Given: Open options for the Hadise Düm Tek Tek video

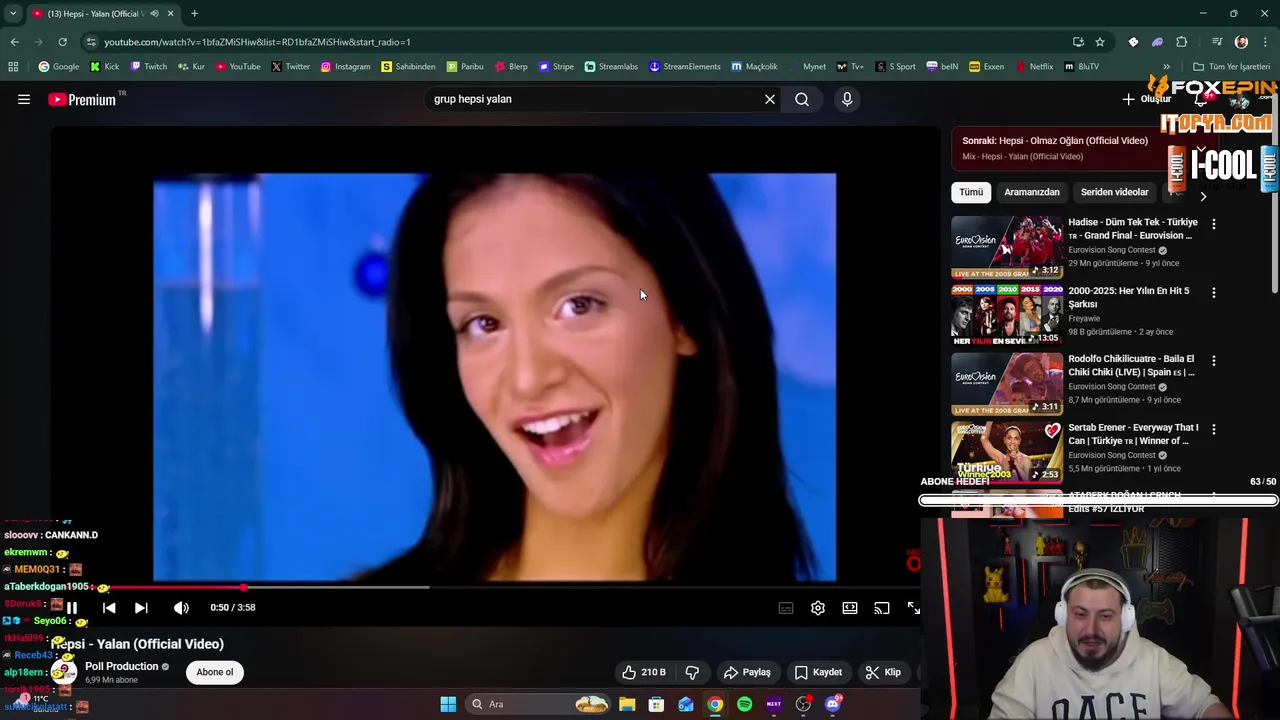Looking at the screenshot, I should click(x=1214, y=224).
